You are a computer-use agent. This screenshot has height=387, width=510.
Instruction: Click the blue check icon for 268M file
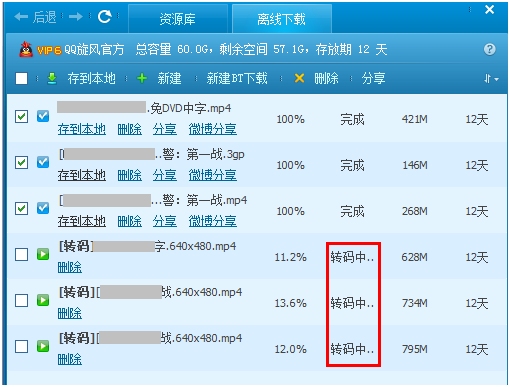click(43, 208)
